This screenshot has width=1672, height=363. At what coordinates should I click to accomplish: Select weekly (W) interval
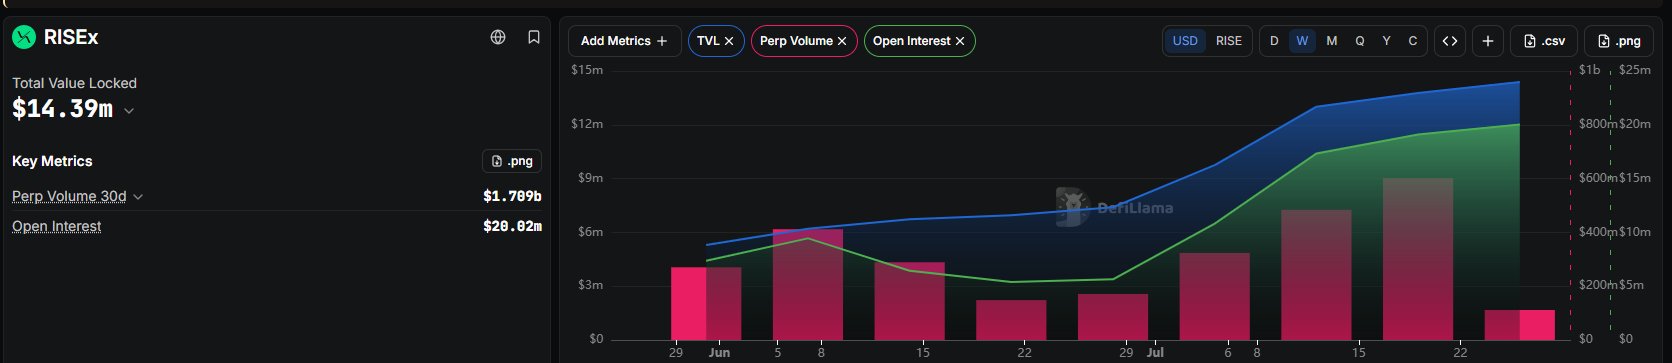pyautogui.click(x=1302, y=41)
